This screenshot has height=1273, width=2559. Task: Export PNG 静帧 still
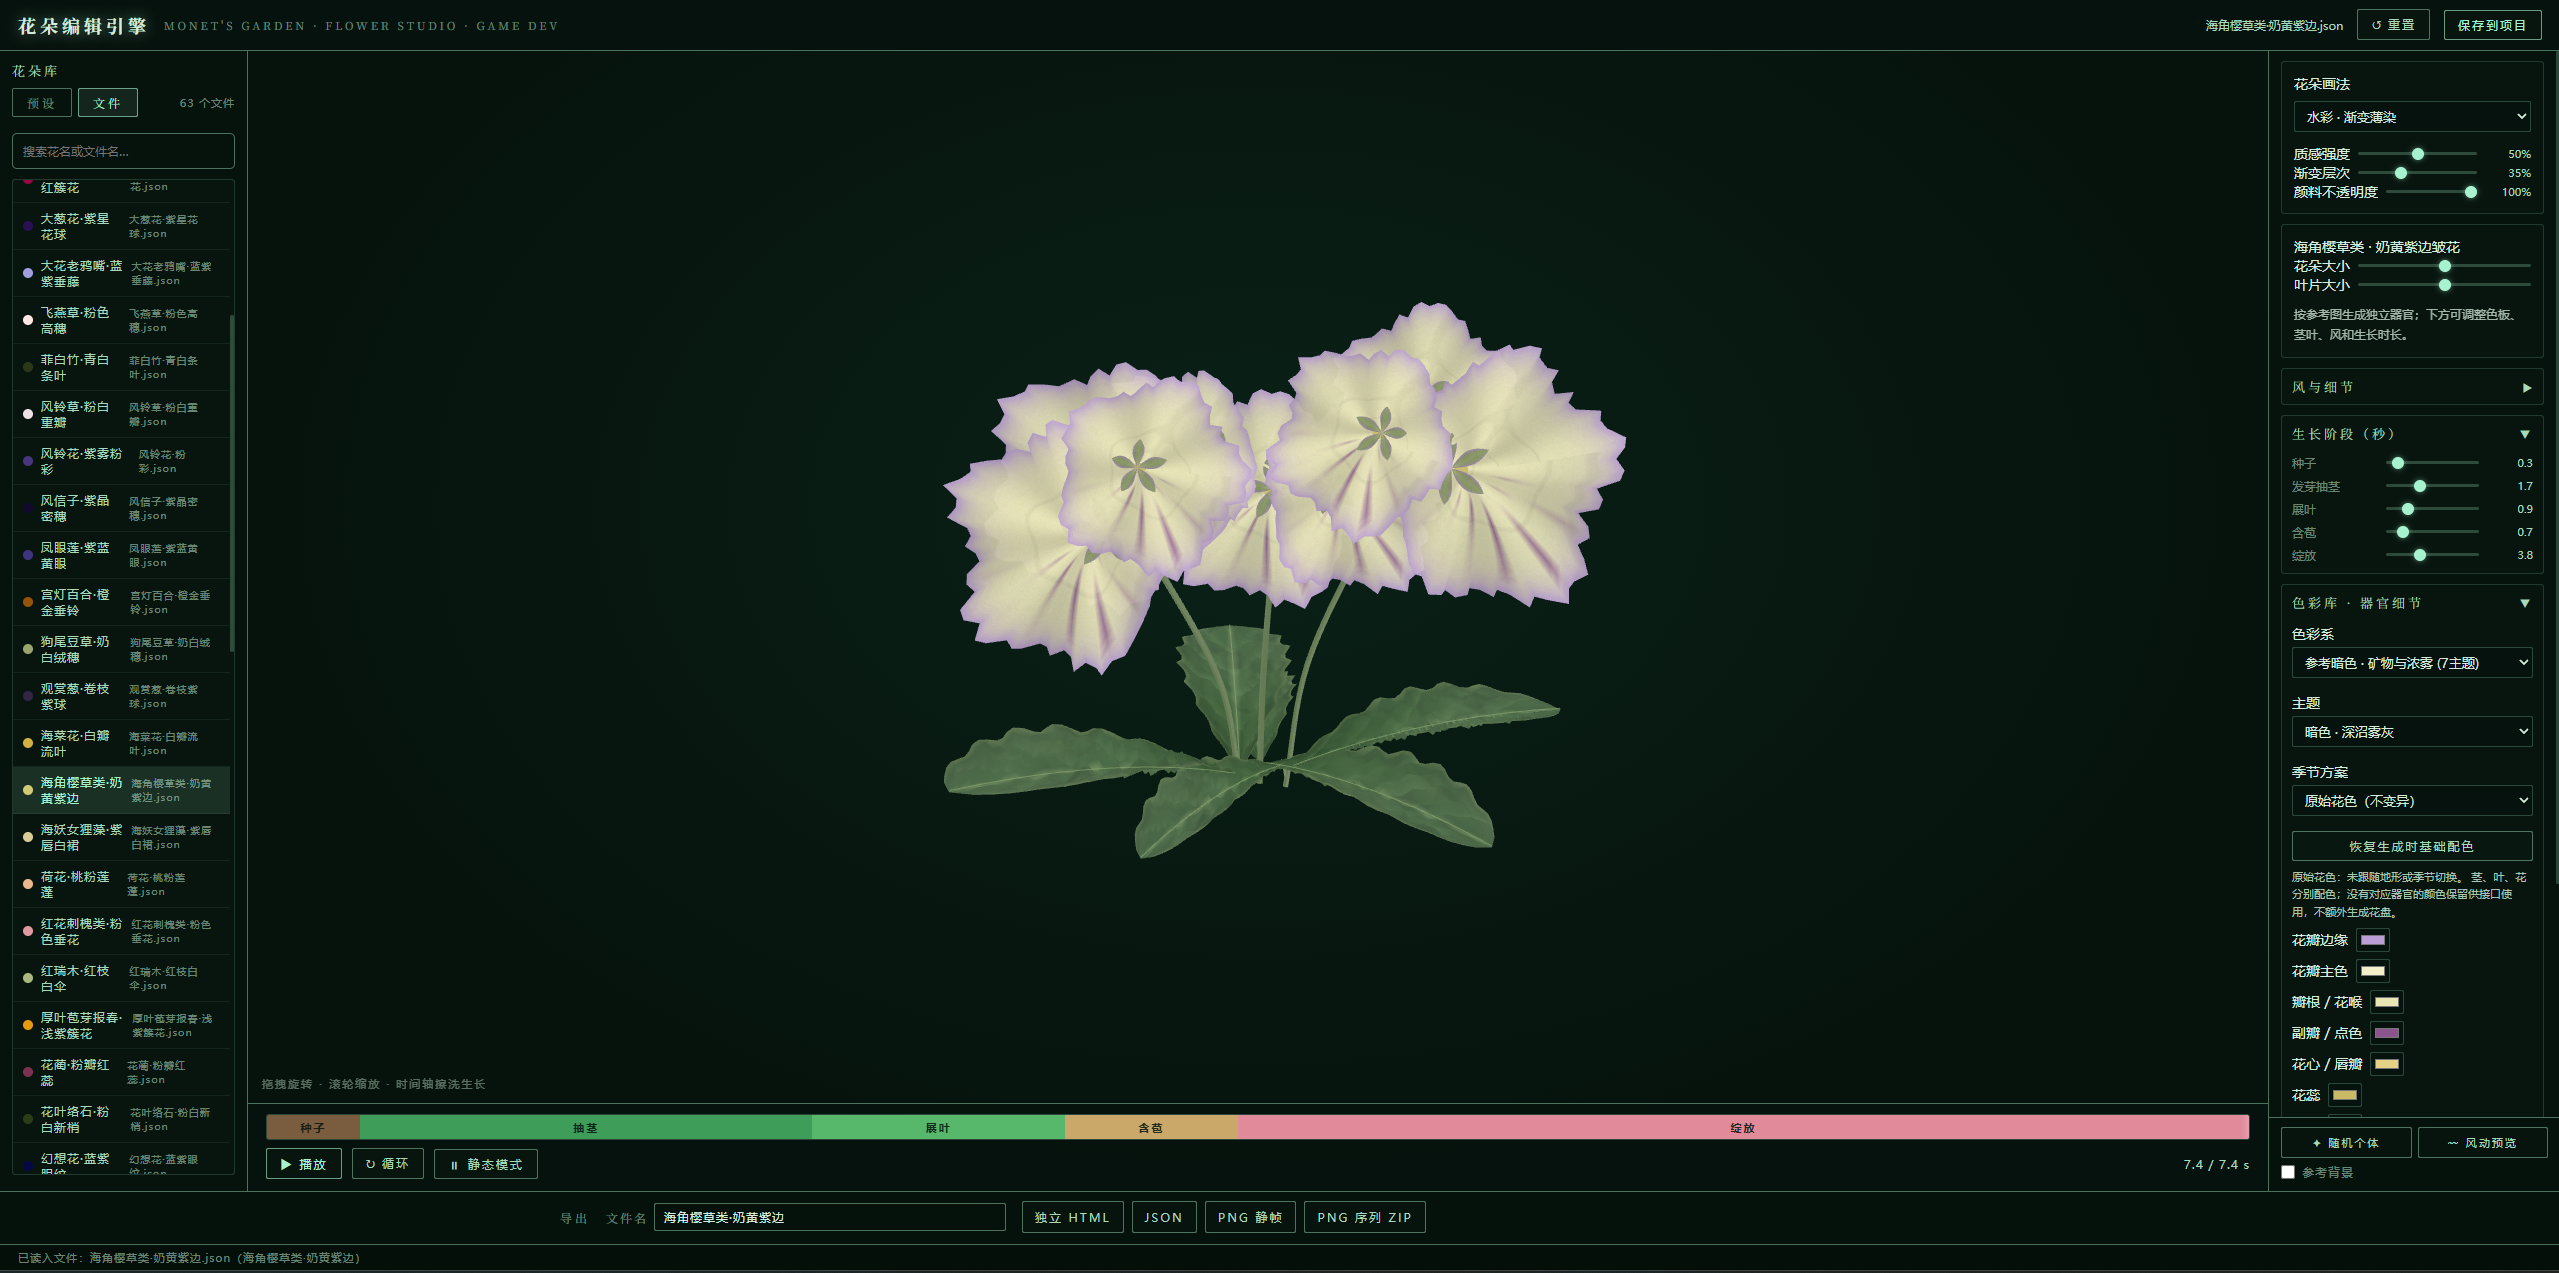click(x=1249, y=1217)
